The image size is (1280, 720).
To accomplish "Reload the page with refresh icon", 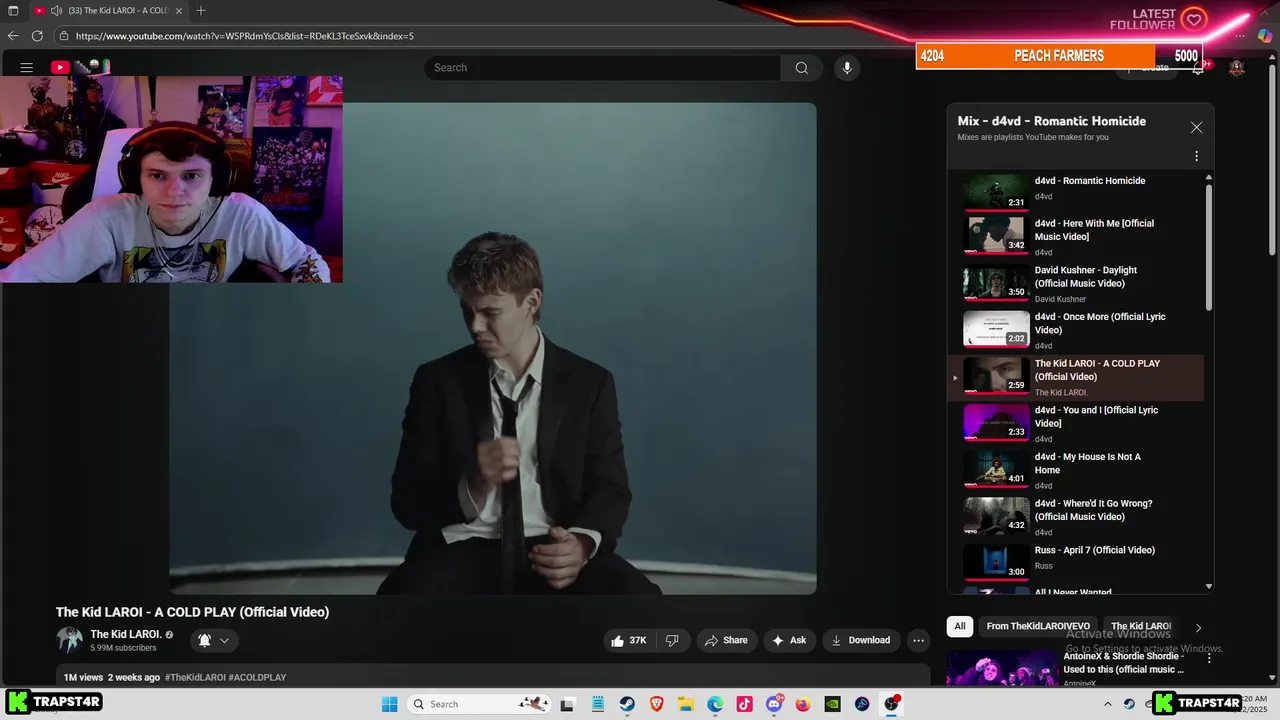I will tap(37, 36).
